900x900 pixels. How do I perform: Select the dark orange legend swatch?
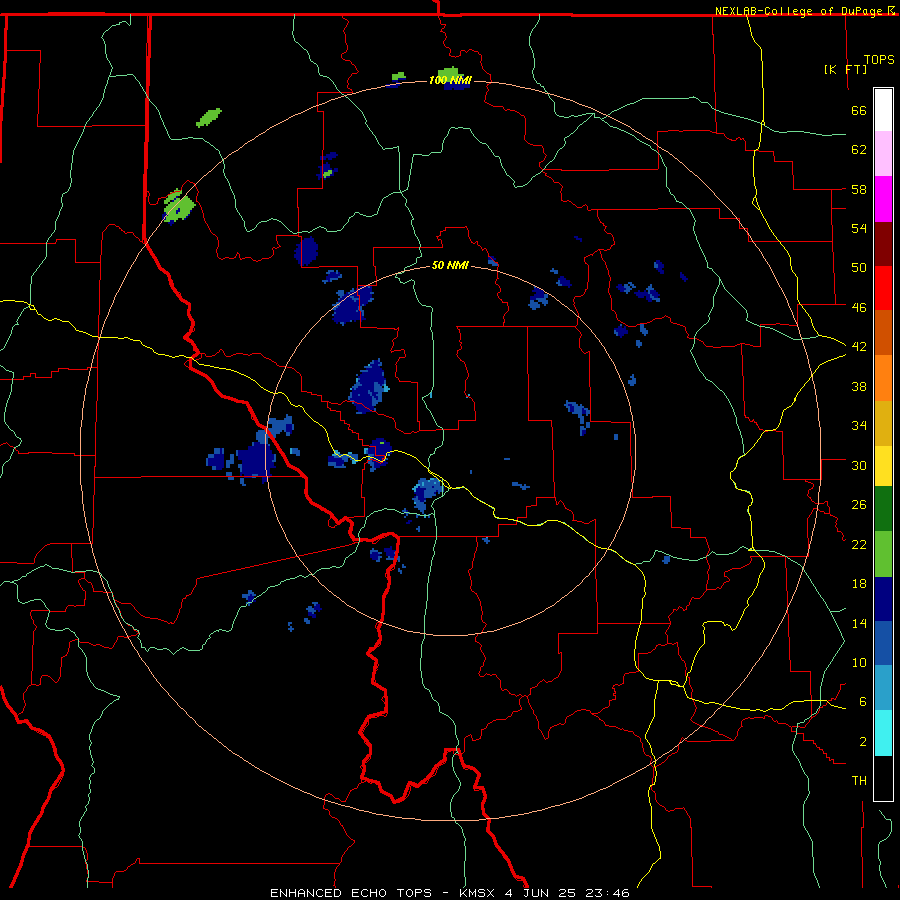click(x=883, y=332)
